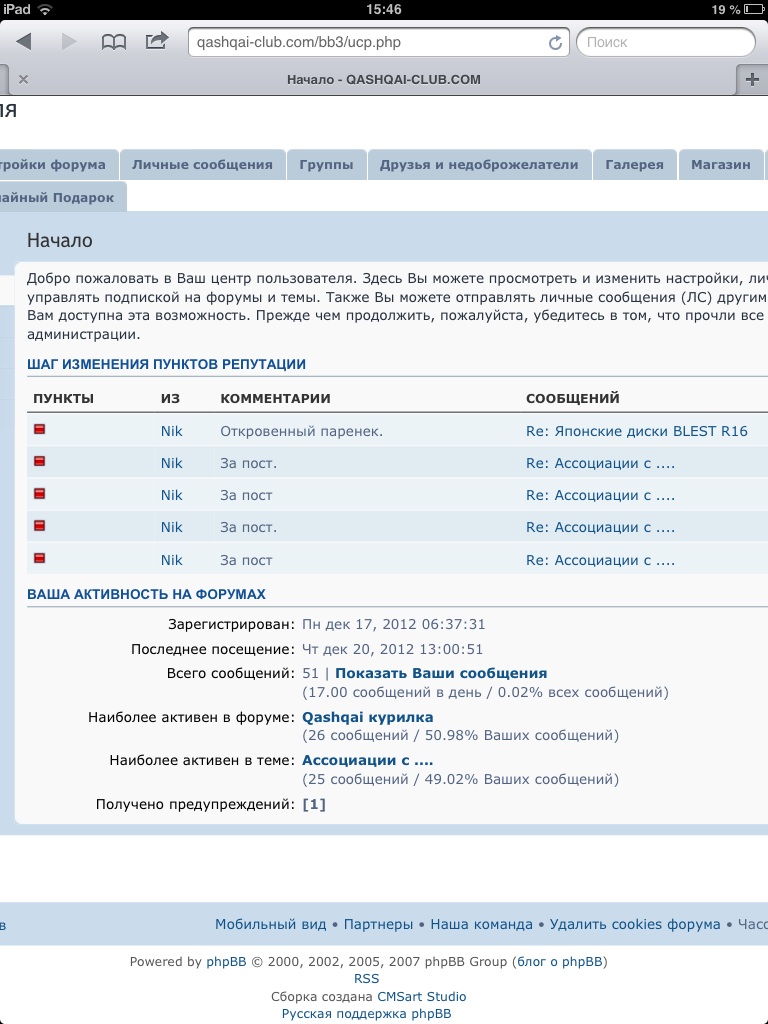Close the current tab with X
The height and width of the screenshot is (1024, 768).
[24, 80]
